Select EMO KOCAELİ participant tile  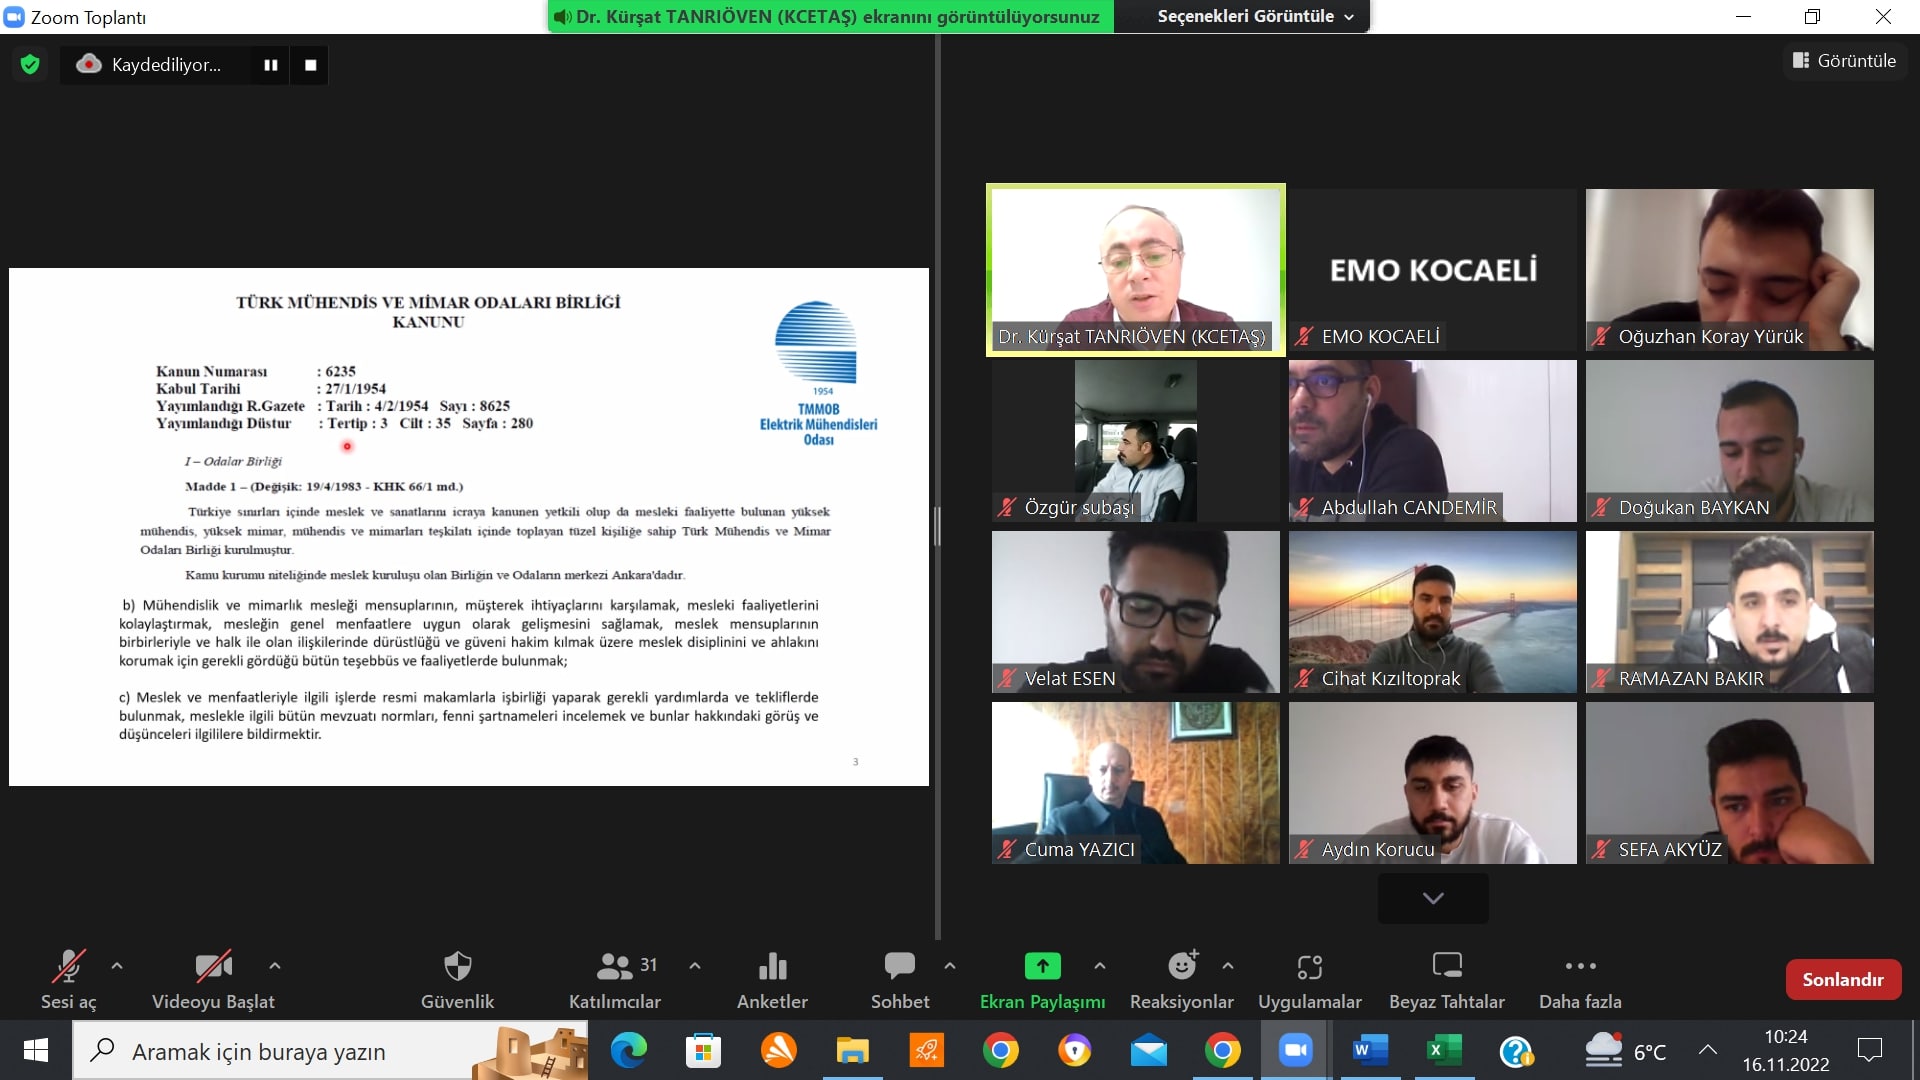click(1433, 270)
